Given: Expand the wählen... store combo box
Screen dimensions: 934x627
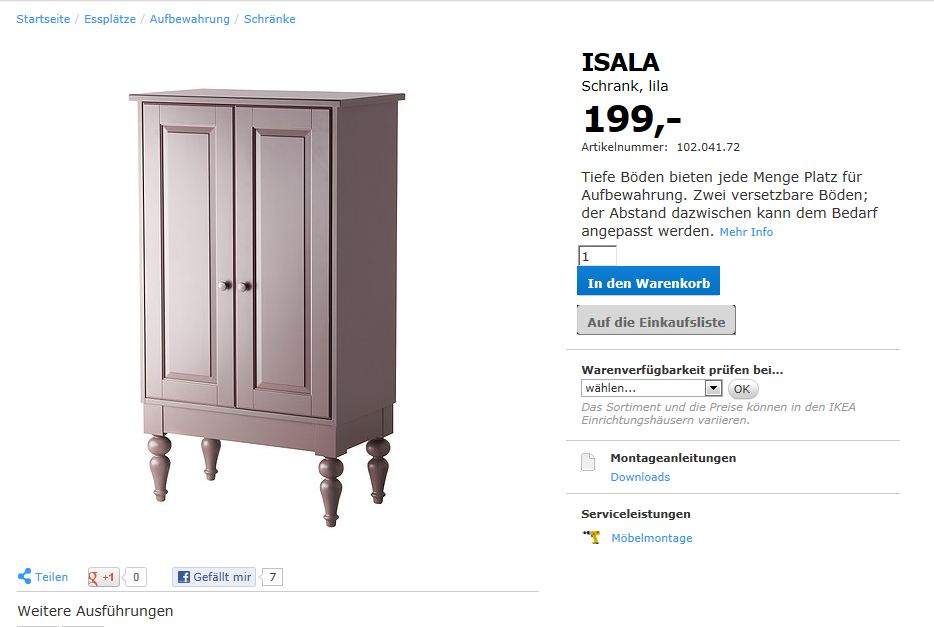Looking at the screenshot, I should click(652, 388).
